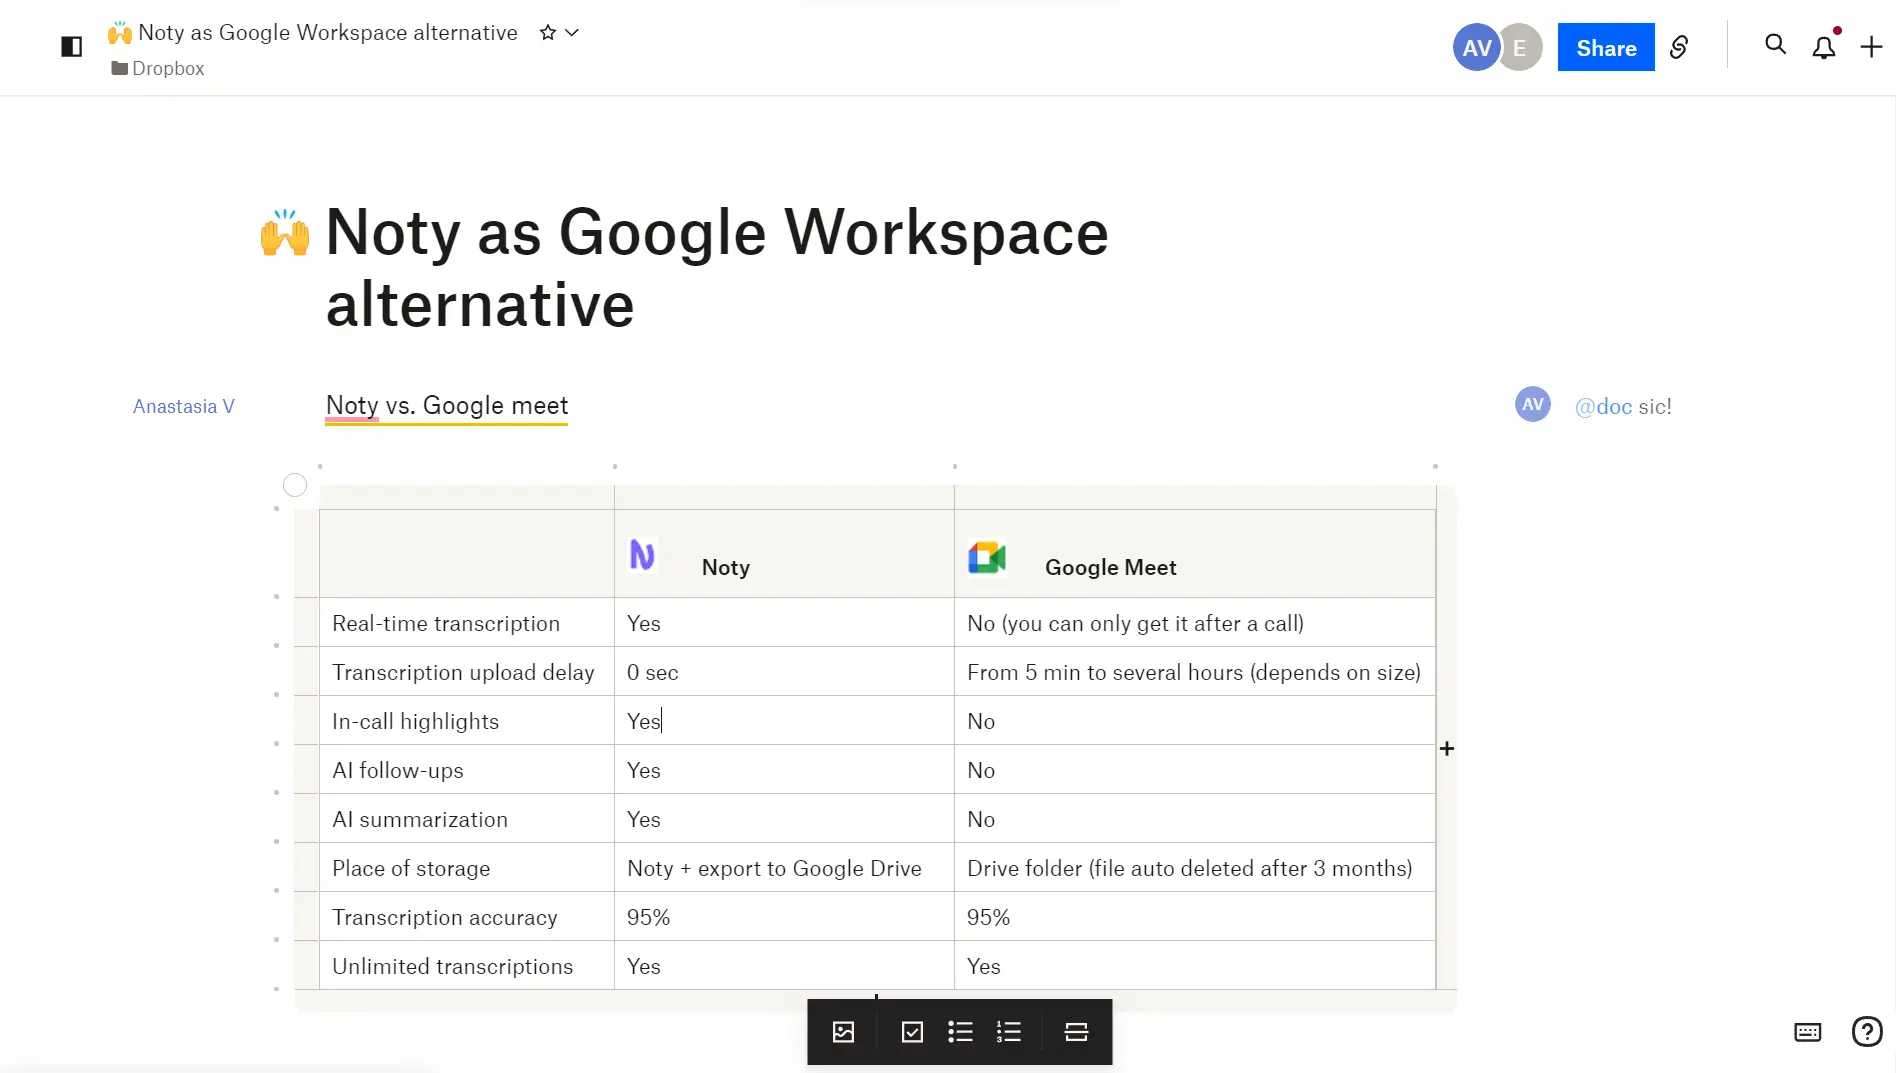The height and width of the screenshot is (1073, 1896).
Task: Click the Anastasia V author label
Action: (x=184, y=406)
